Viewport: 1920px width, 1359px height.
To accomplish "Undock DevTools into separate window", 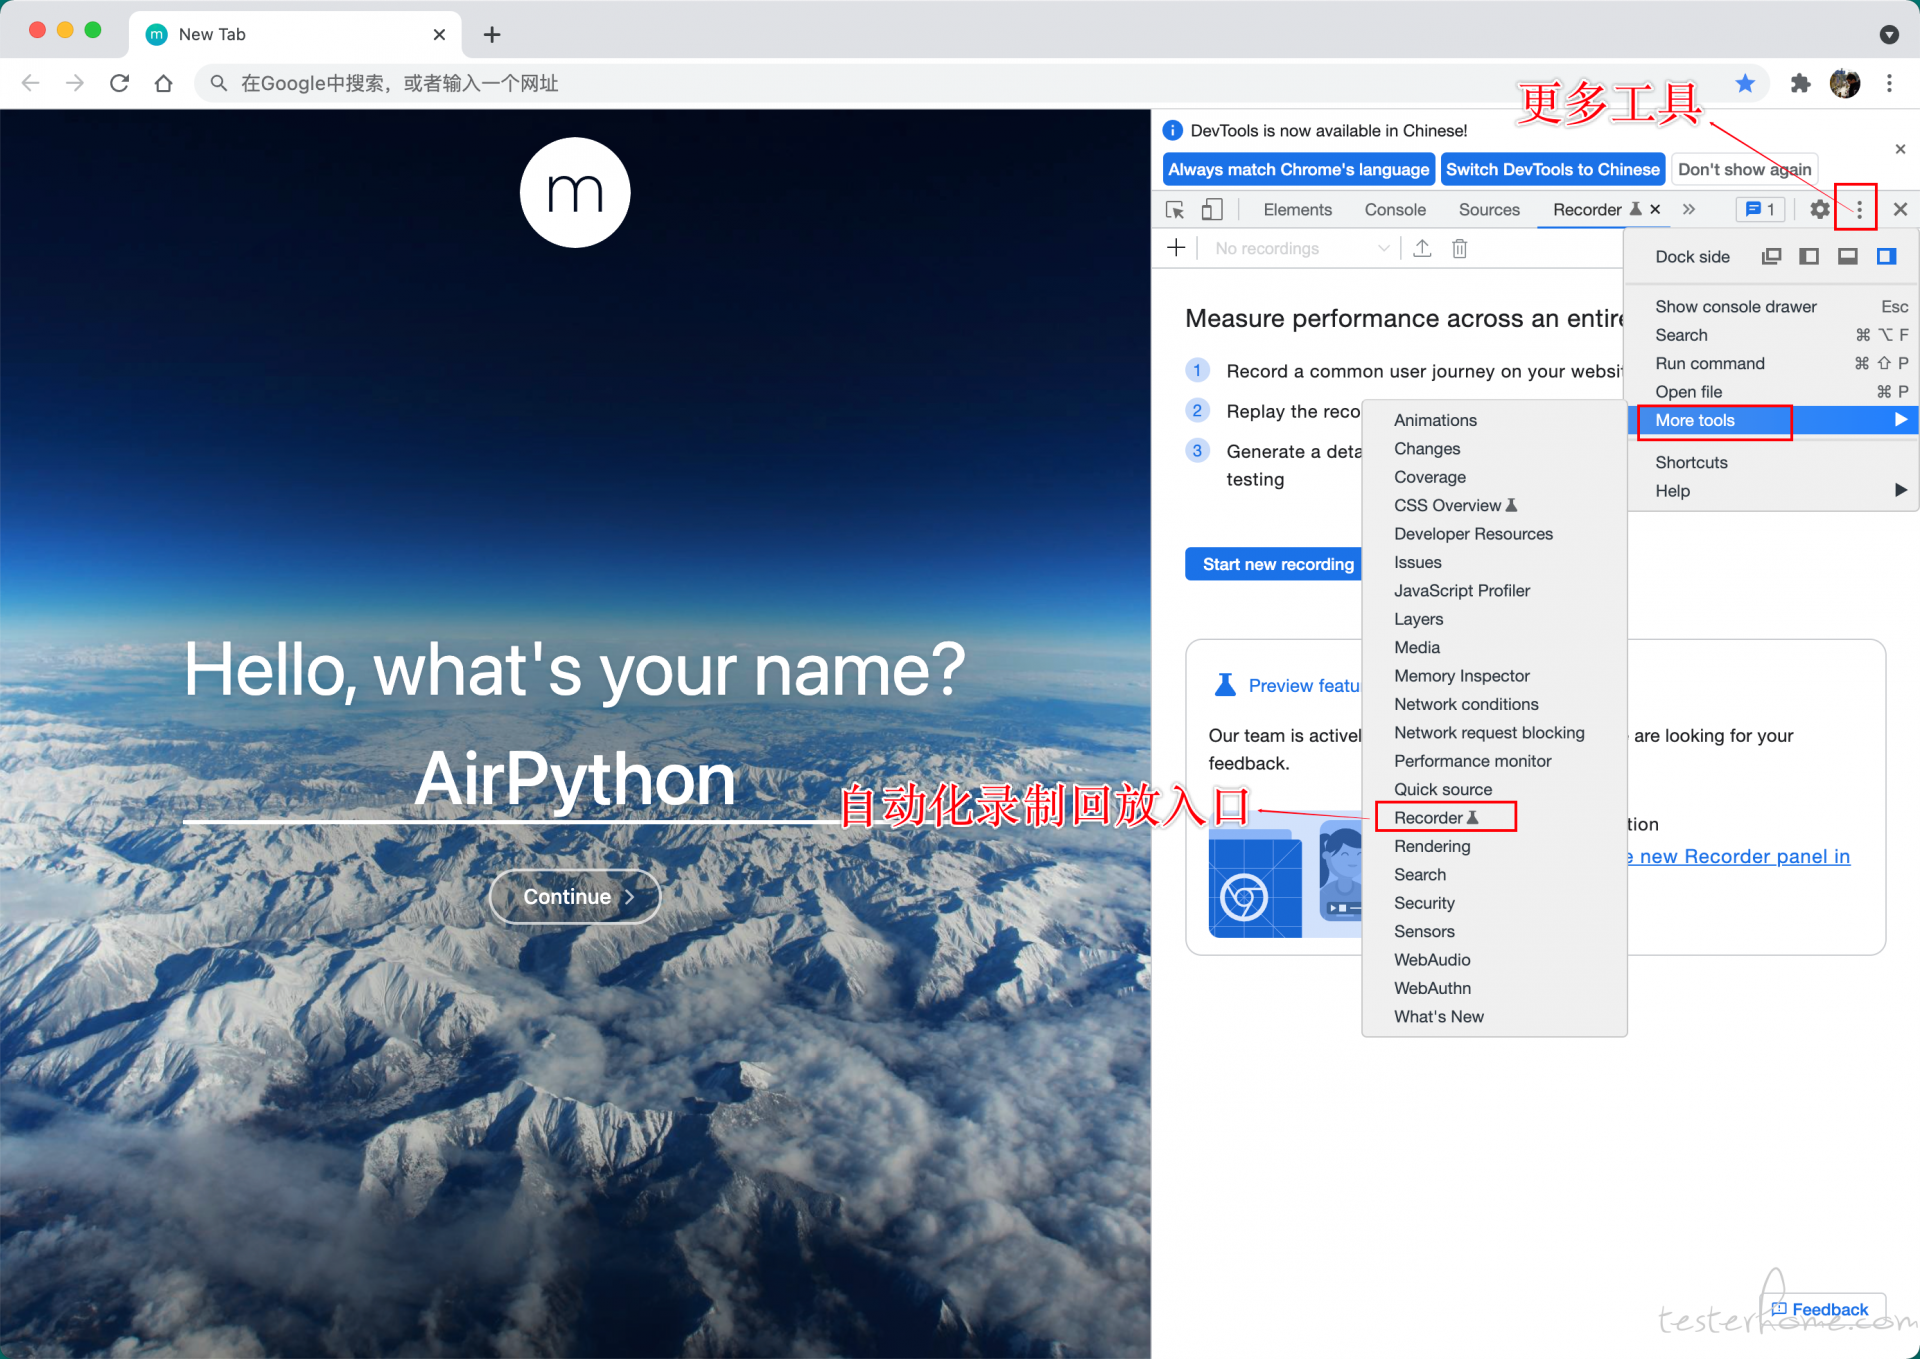I will tap(1771, 257).
